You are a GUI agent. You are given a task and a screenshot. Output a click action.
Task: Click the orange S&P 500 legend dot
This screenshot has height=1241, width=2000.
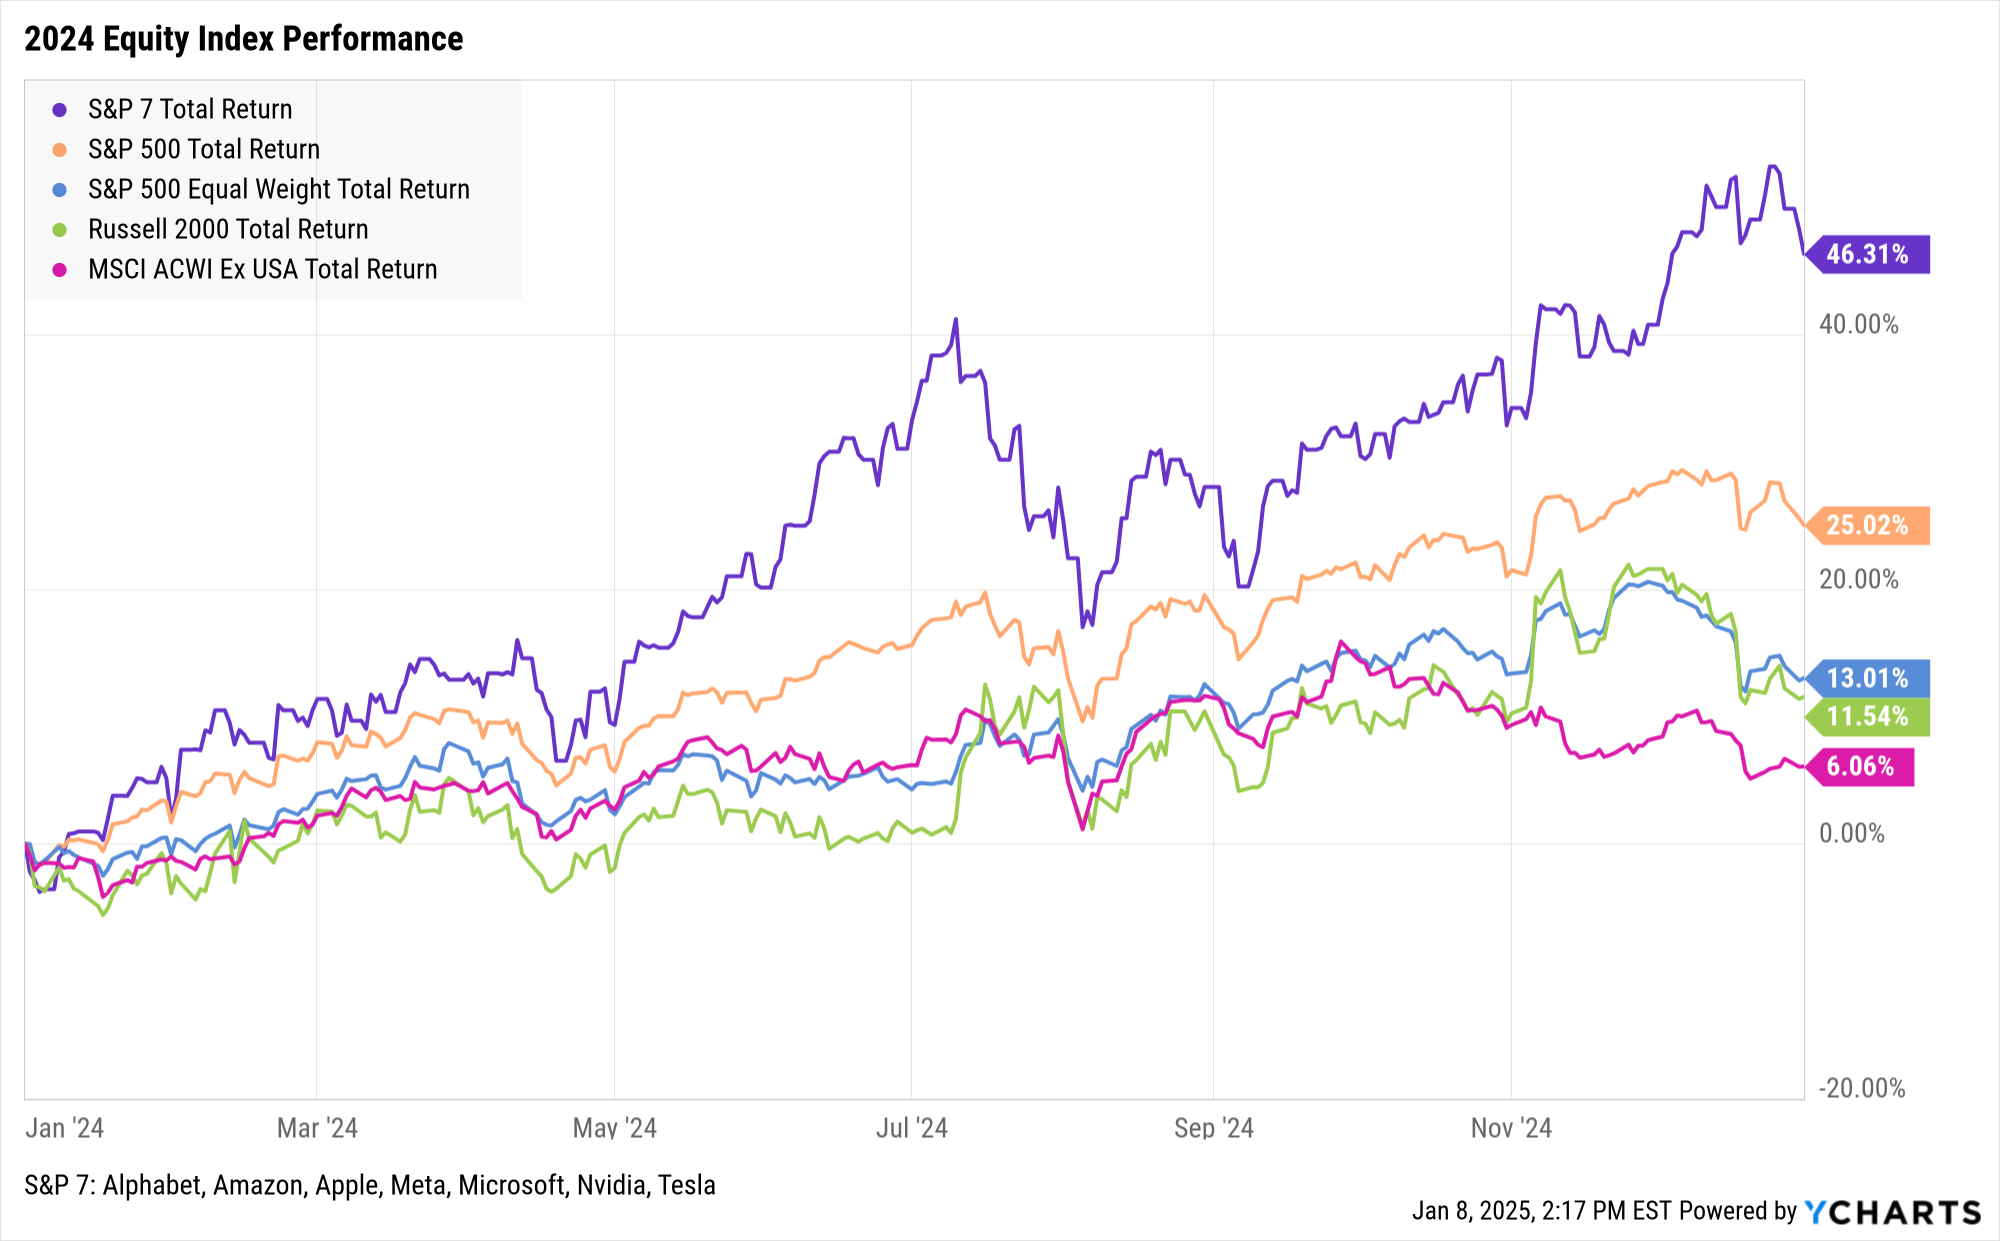coord(60,150)
